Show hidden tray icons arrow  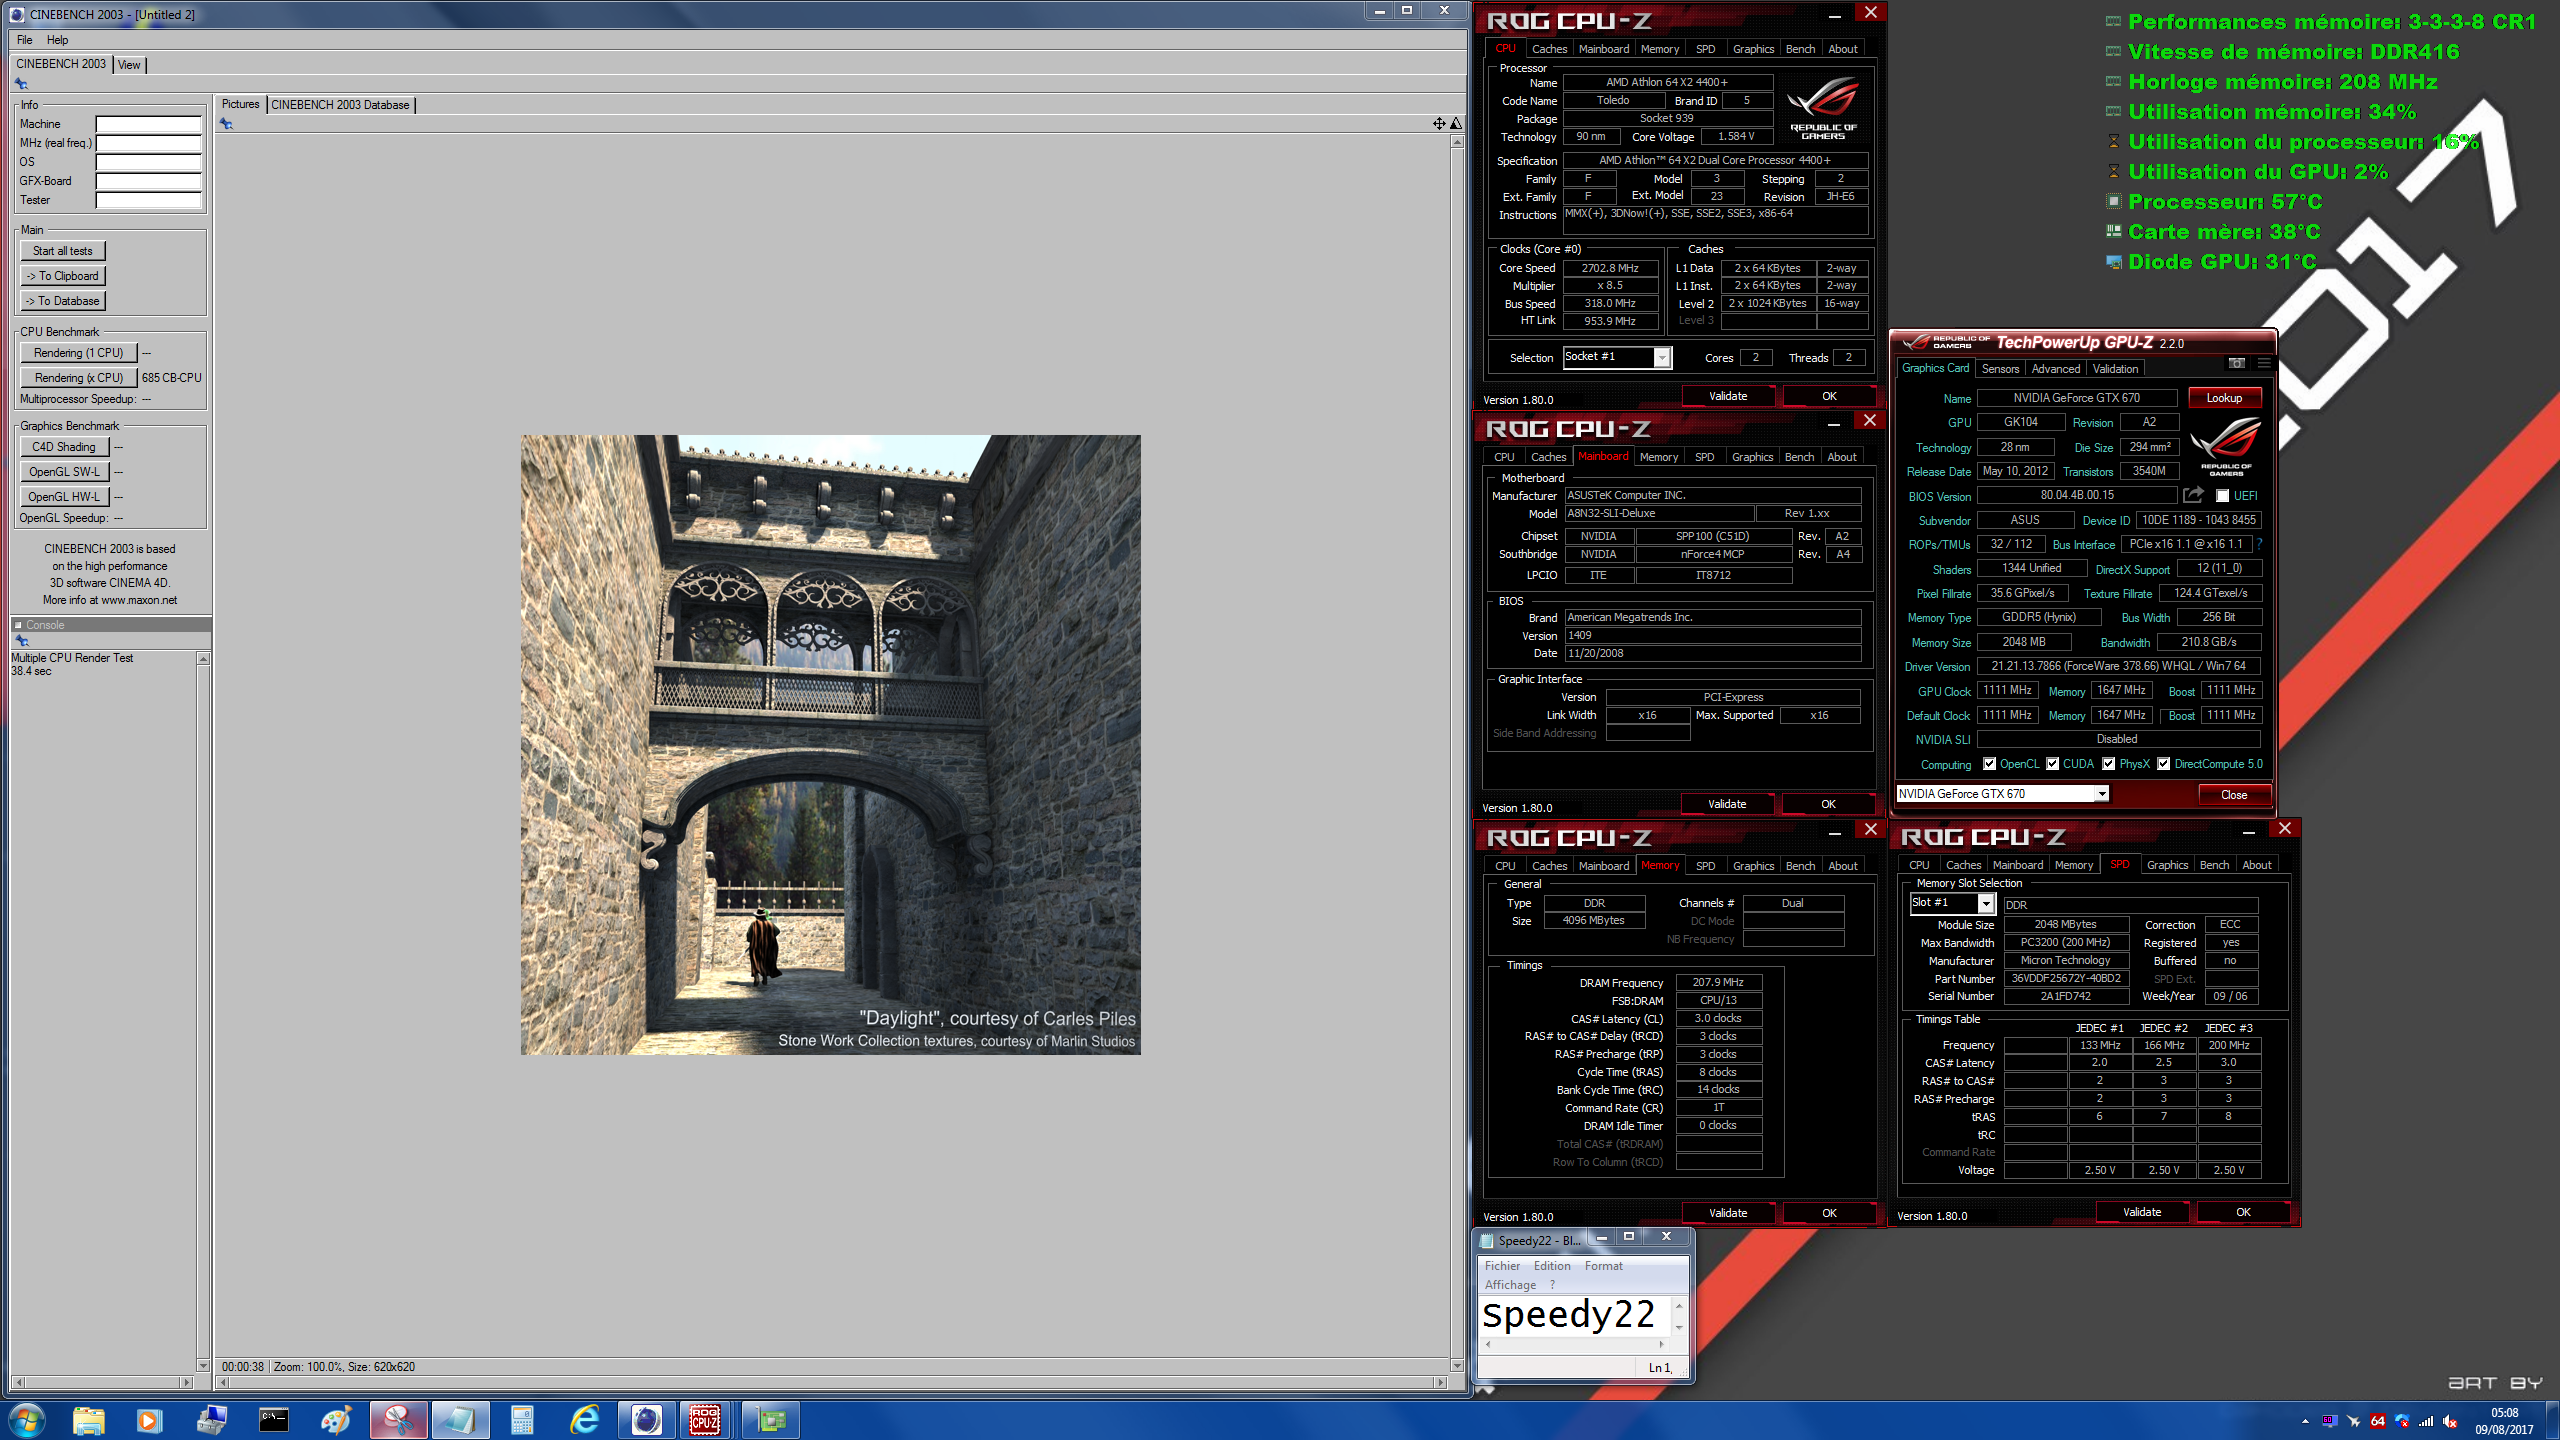pos(2305,1421)
